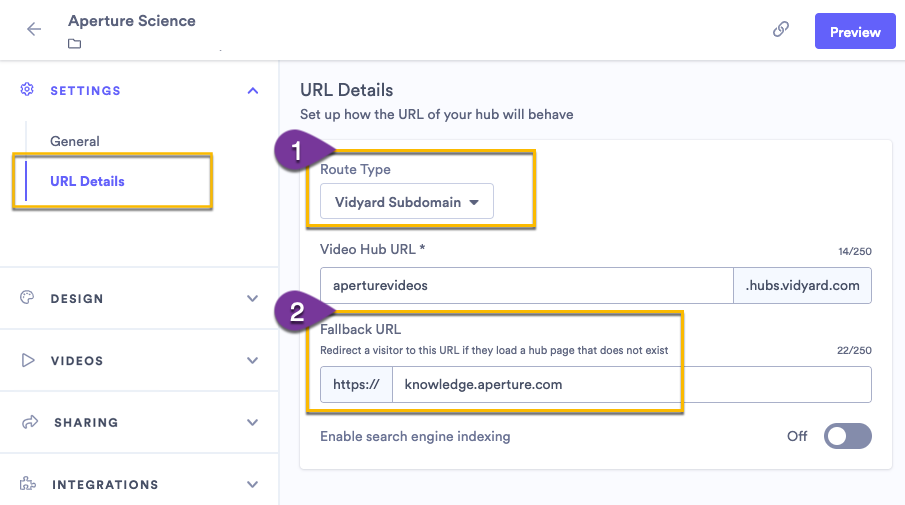Open the DESIGN section label

[77, 298]
